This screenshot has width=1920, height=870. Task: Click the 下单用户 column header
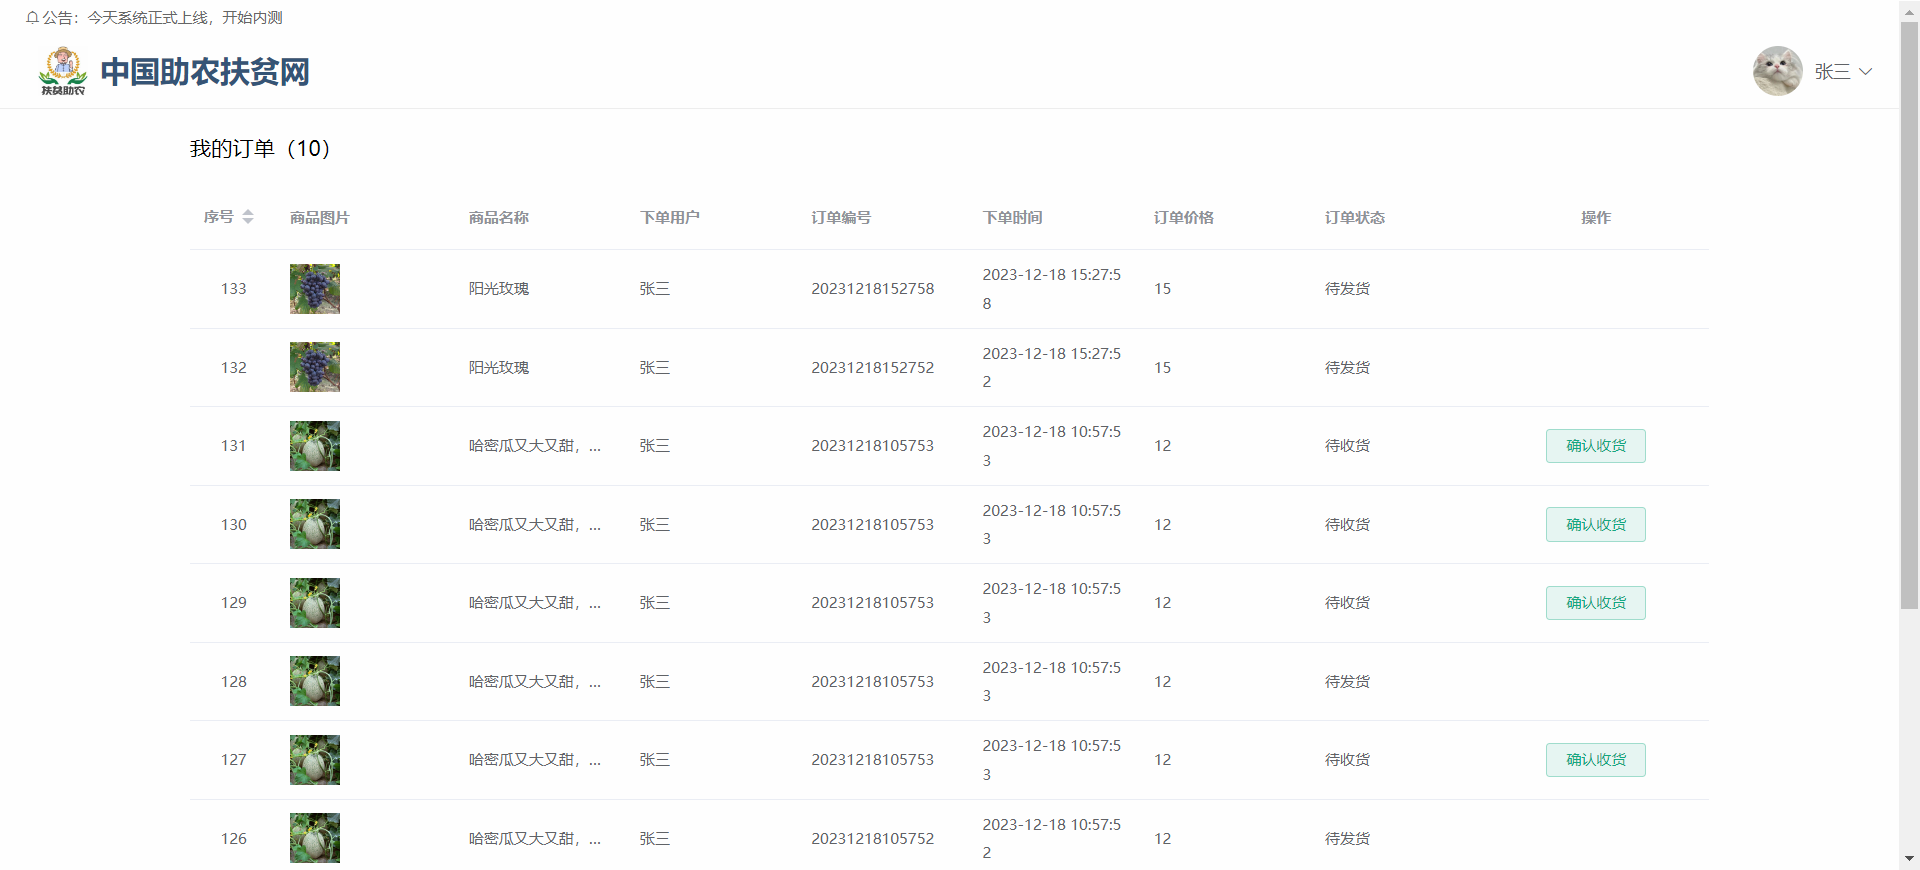(670, 218)
